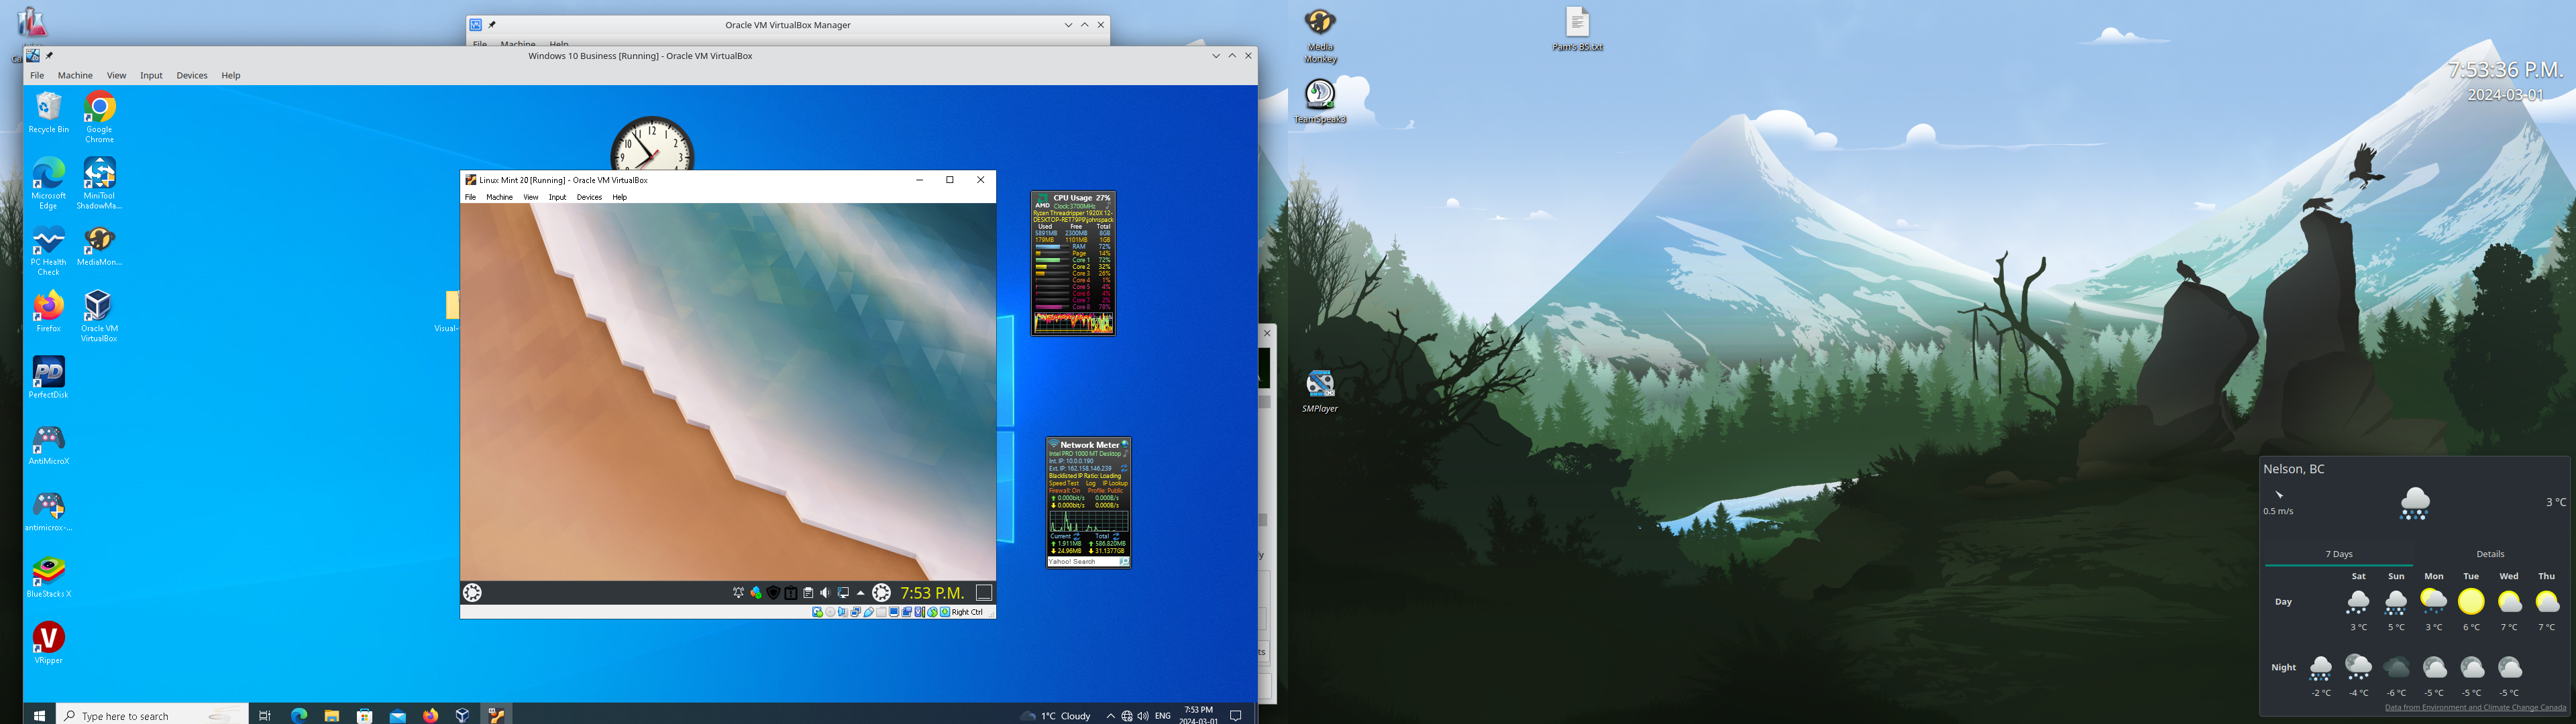Click the Yahoo! Search field in Network Meter

click(1083, 562)
